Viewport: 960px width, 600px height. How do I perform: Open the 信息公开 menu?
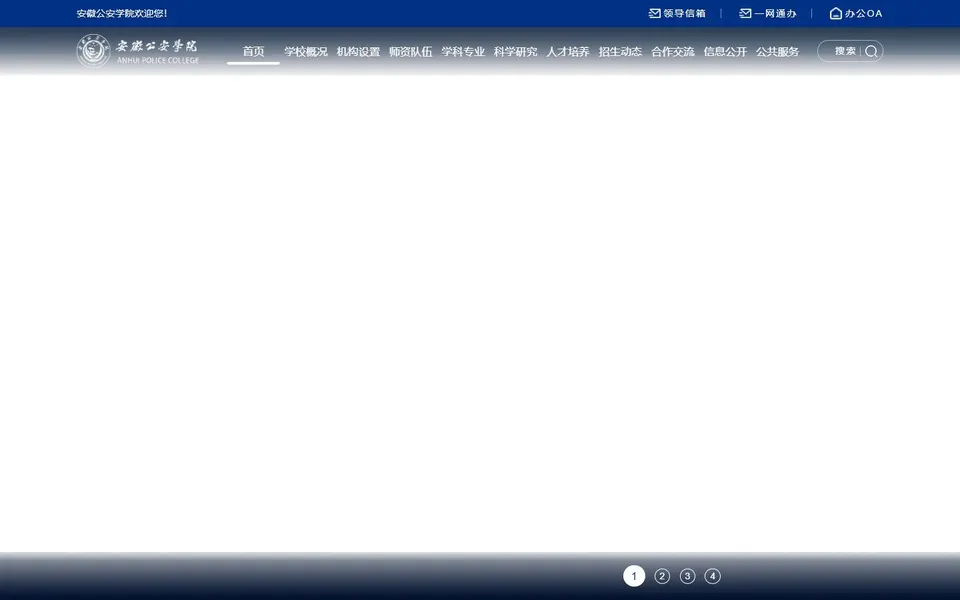pyautogui.click(x=725, y=51)
